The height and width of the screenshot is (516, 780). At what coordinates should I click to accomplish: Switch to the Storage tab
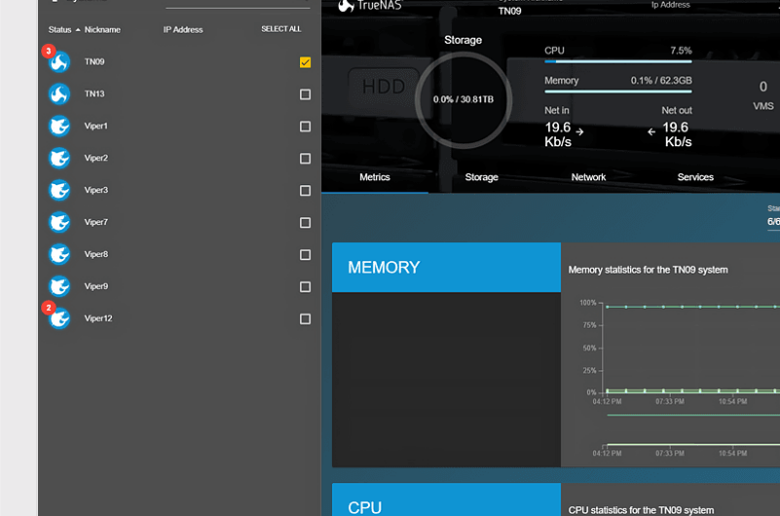[x=482, y=177]
